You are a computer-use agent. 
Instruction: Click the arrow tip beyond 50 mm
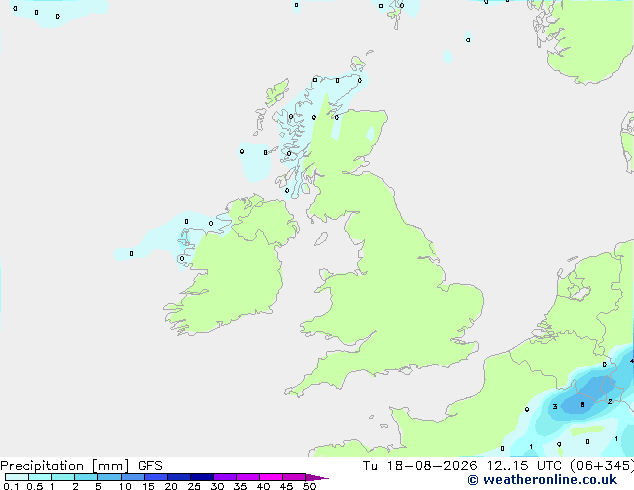coord(317,477)
